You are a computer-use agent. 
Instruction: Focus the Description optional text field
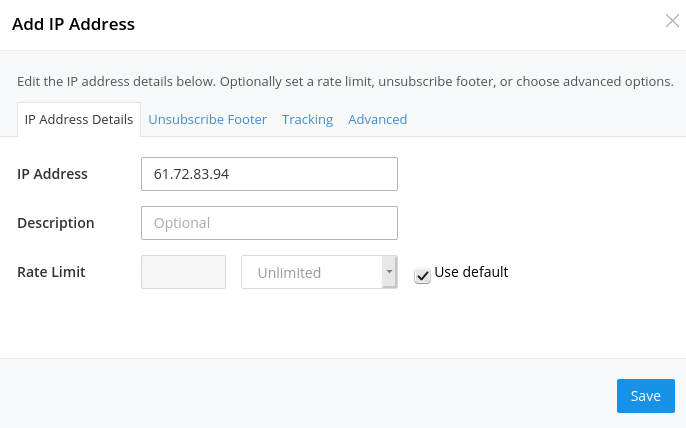point(269,223)
